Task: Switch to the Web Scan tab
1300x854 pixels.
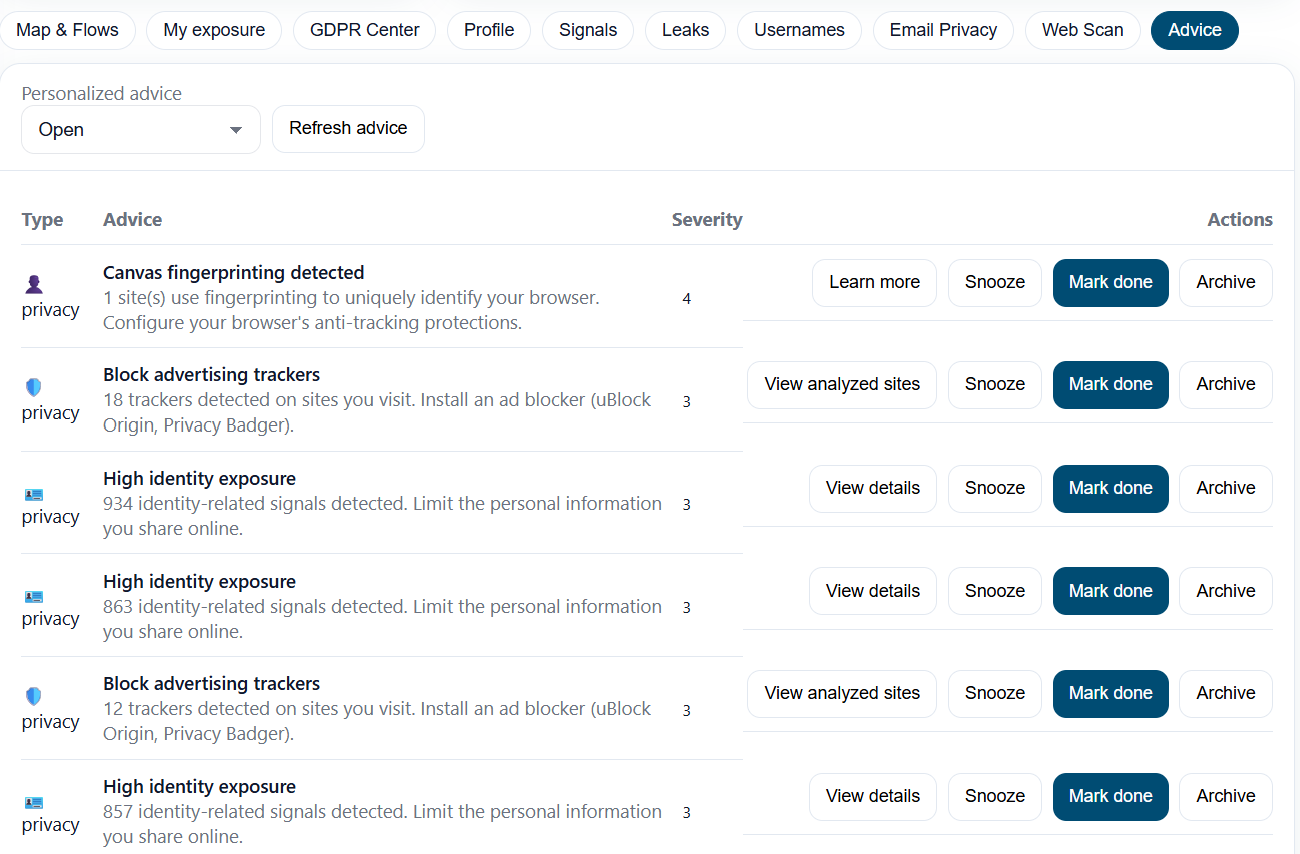Action: (1082, 30)
